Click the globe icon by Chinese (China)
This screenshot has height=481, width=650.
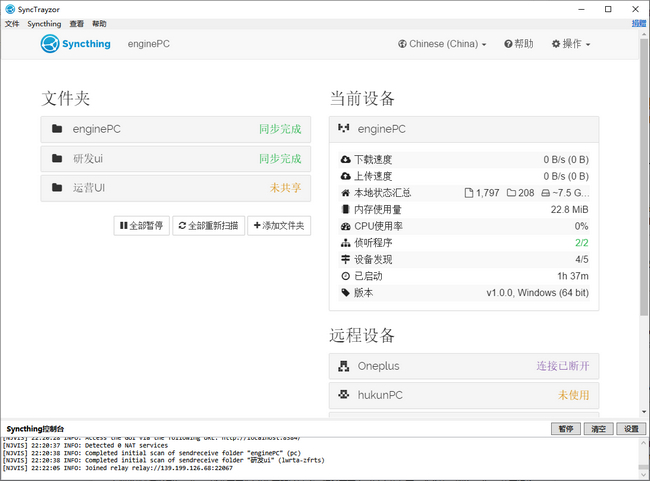tap(402, 44)
